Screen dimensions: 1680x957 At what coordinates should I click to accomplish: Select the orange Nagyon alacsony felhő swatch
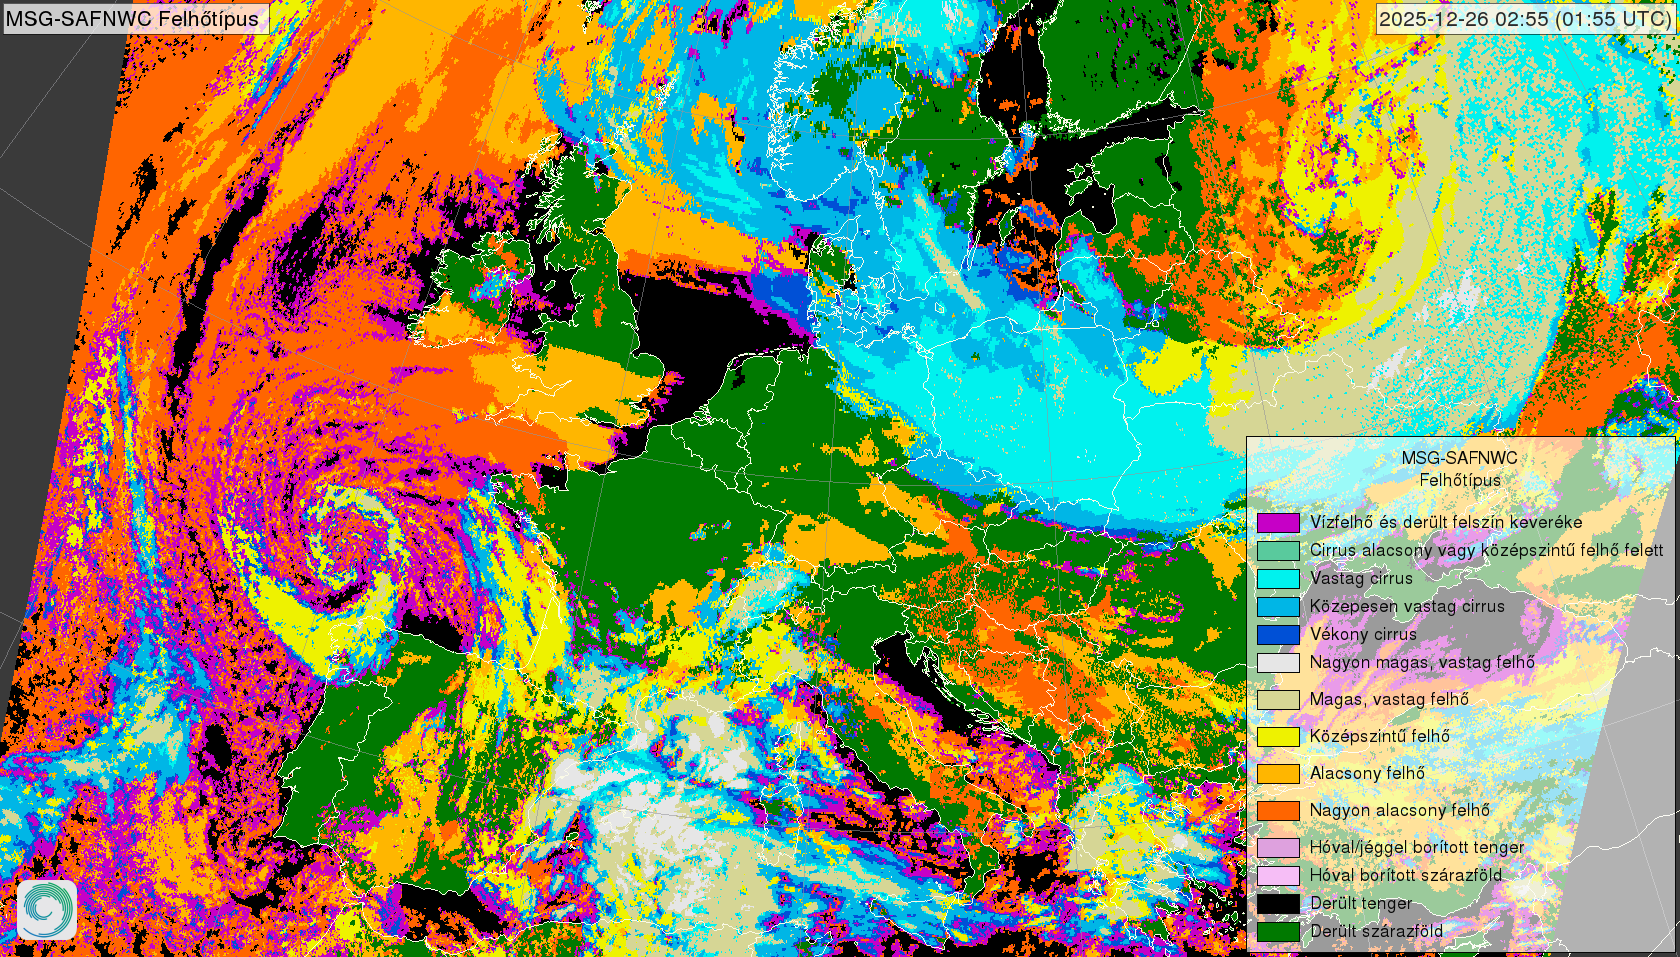(x=1278, y=810)
